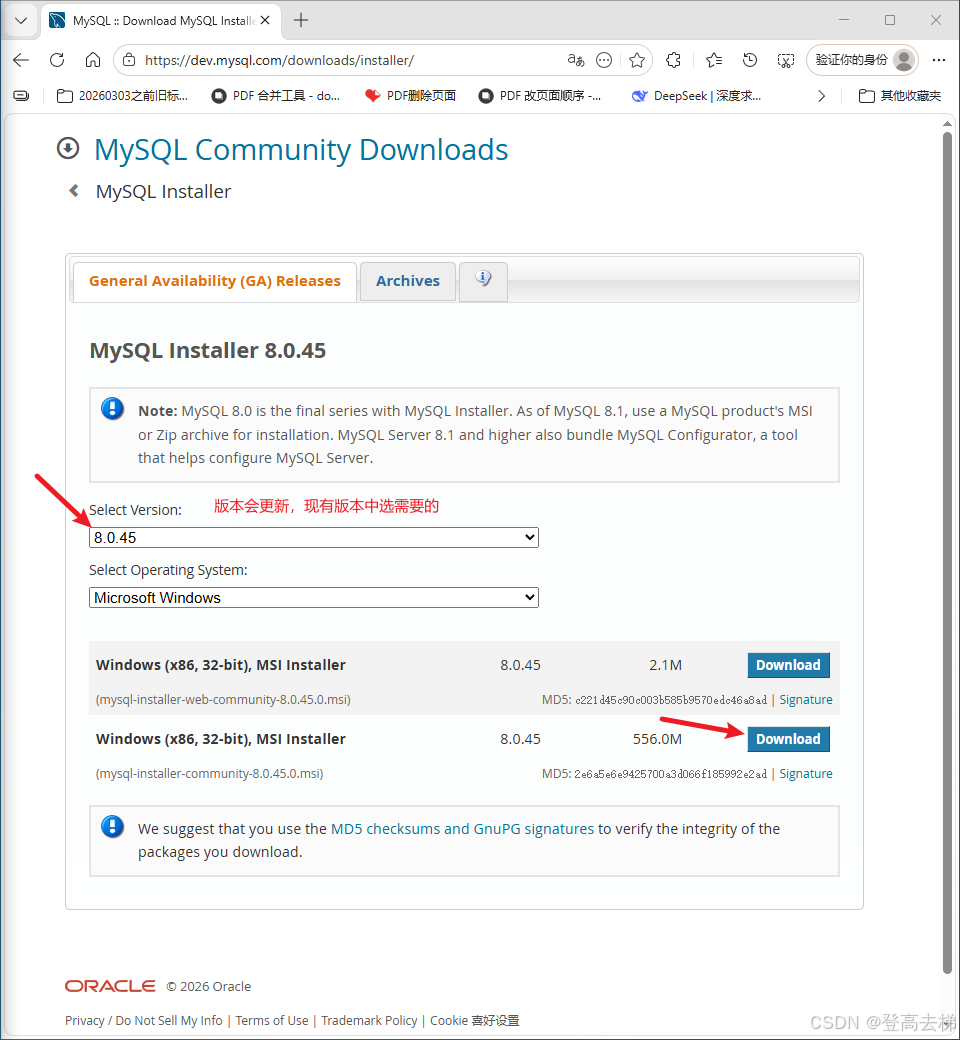Open the Favorites list icon
The image size is (960, 1040).
tap(714, 60)
